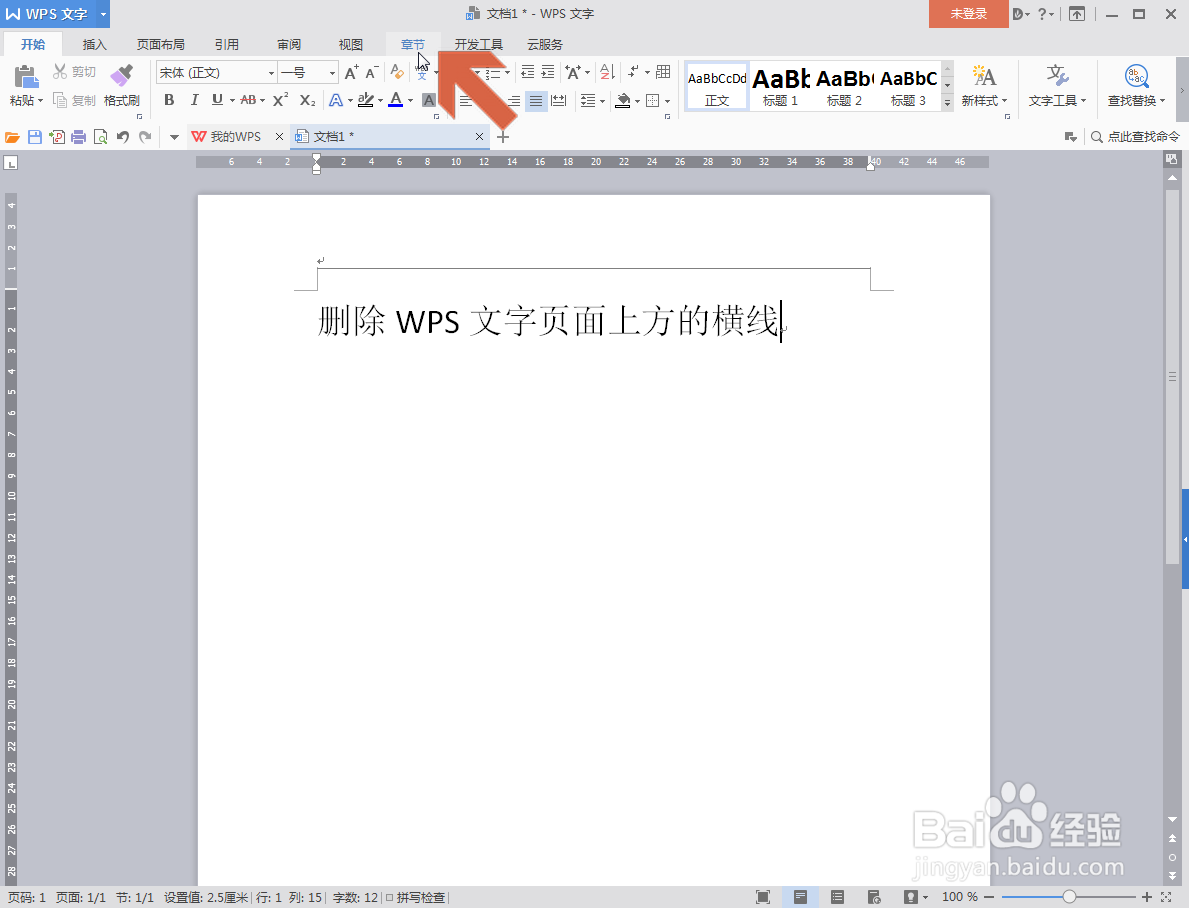Increase font size with A+ icon
Screen dimensions: 1189x908
tap(351, 73)
